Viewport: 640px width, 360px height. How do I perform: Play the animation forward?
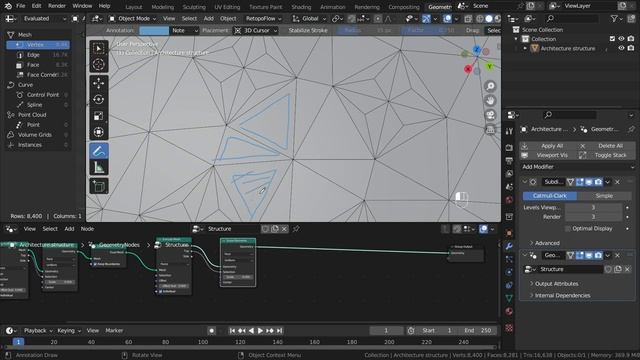point(260,331)
